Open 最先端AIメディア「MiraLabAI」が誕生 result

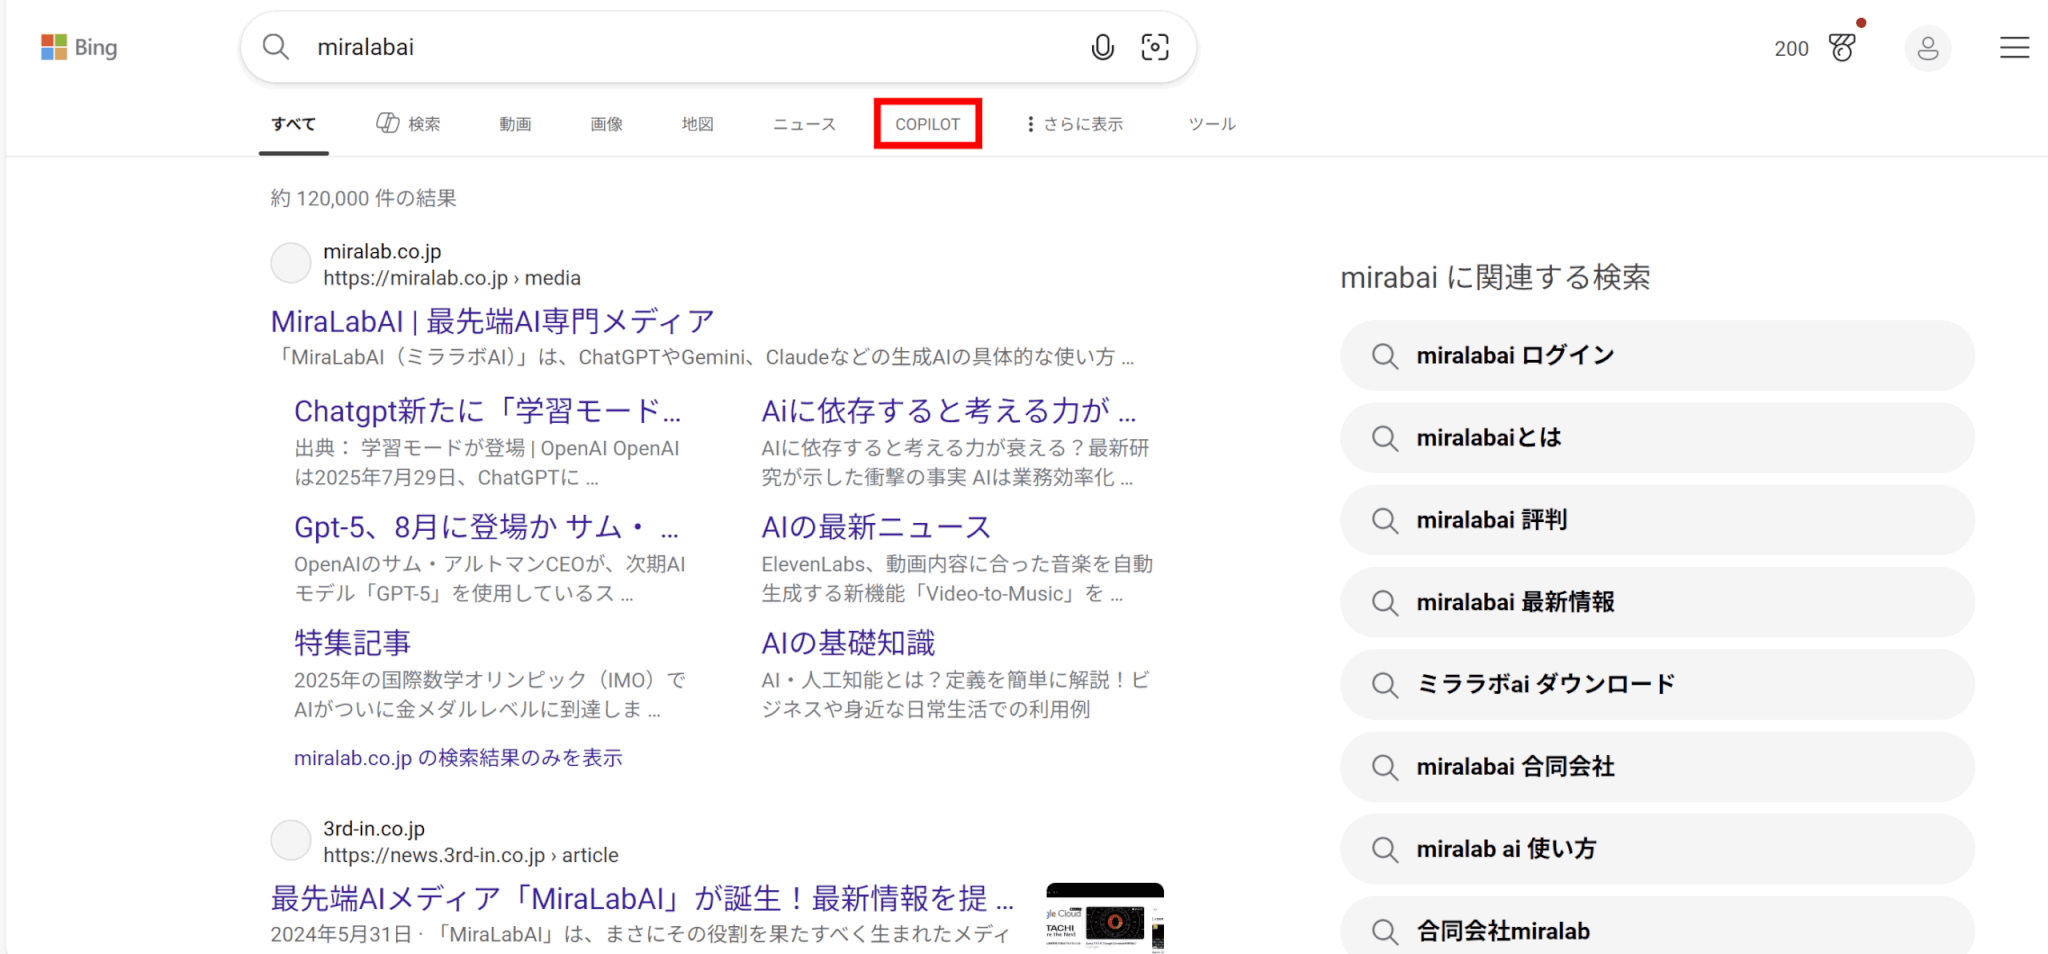point(642,898)
